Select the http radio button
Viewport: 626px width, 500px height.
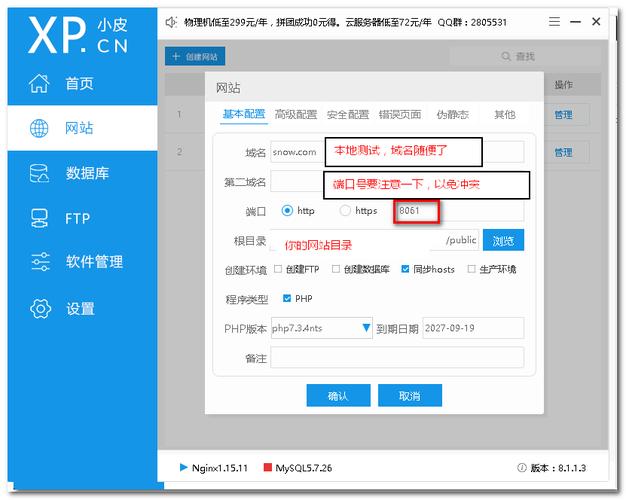pyautogui.click(x=287, y=210)
